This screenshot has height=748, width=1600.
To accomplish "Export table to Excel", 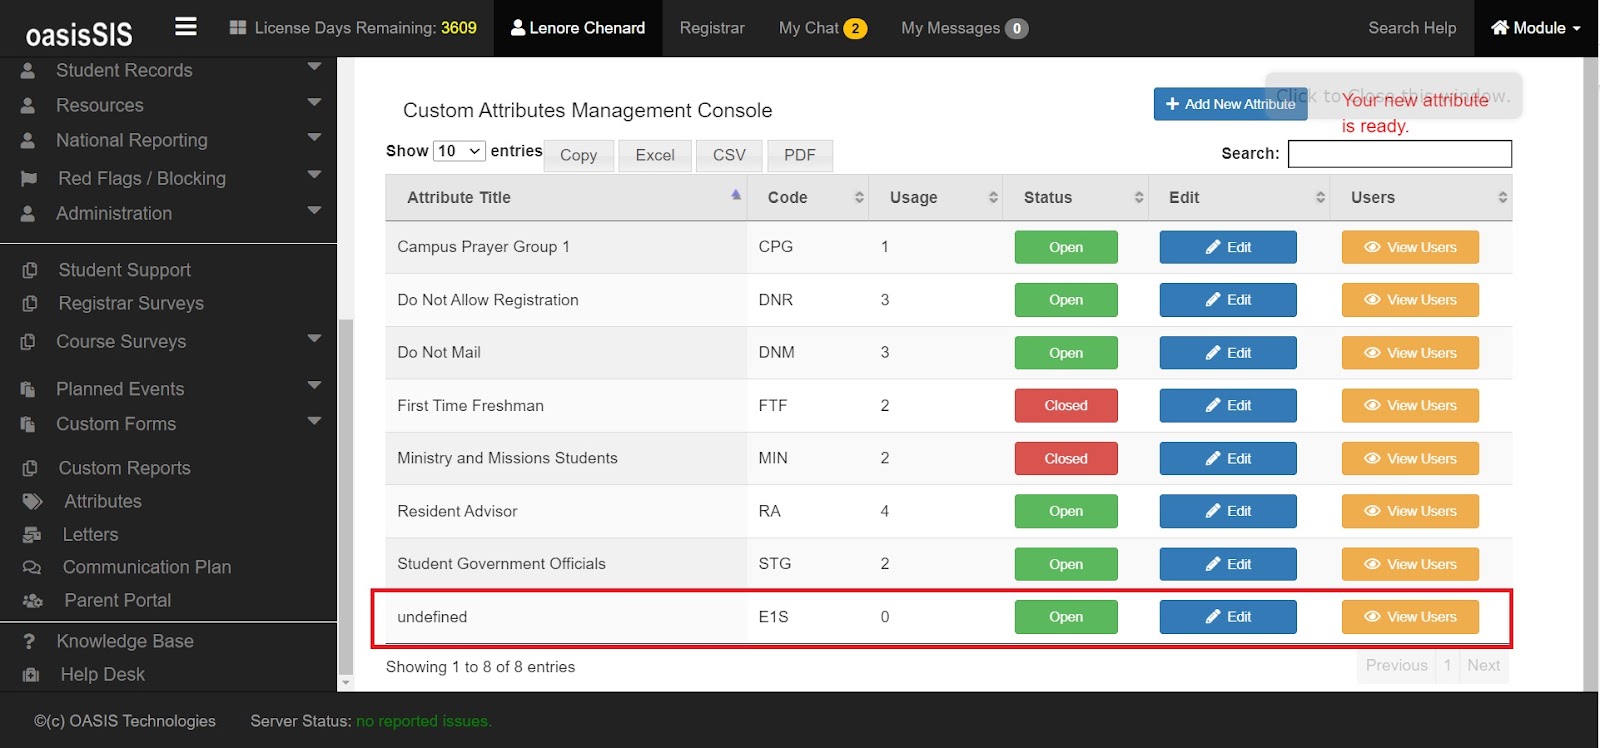I will point(655,155).
